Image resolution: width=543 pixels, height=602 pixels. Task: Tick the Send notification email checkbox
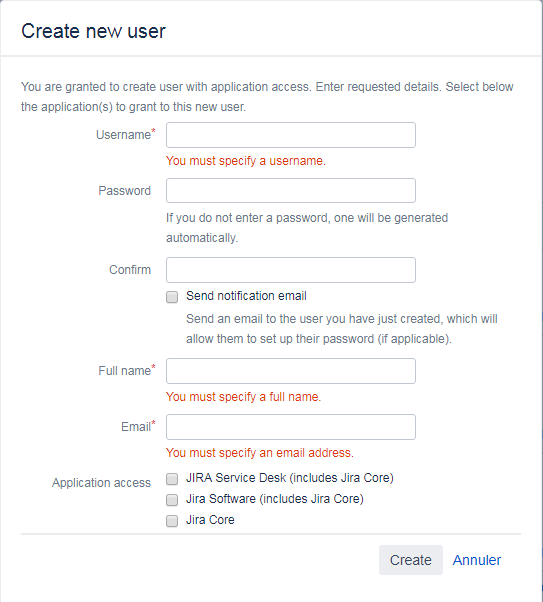(172, 297)
